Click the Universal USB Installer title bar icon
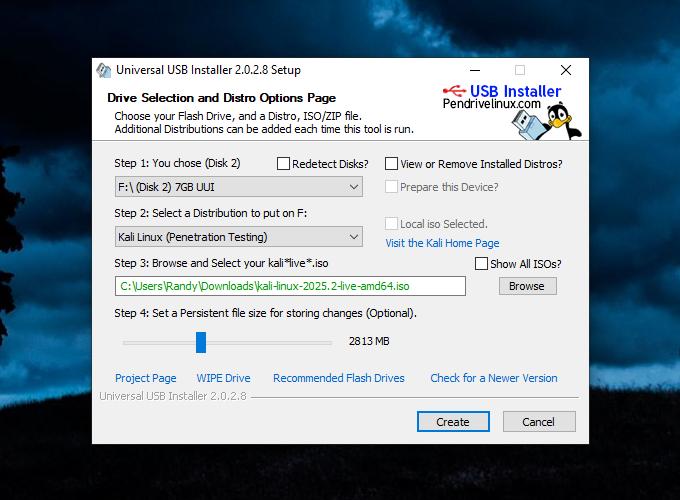 103,70
